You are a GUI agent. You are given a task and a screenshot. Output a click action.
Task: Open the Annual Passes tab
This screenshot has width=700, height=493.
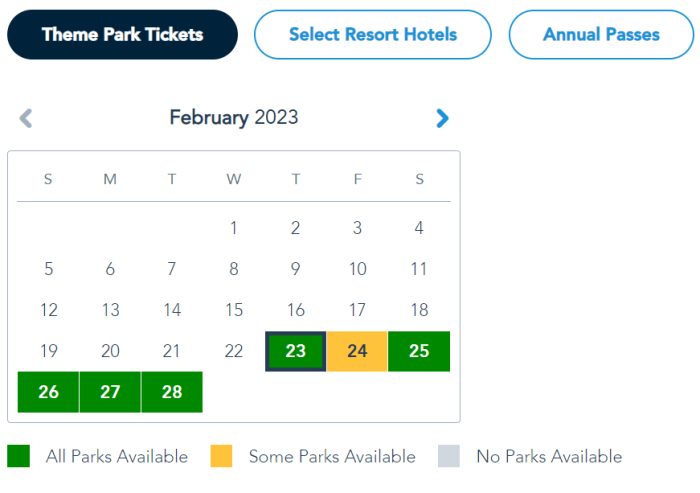point(601,35)
